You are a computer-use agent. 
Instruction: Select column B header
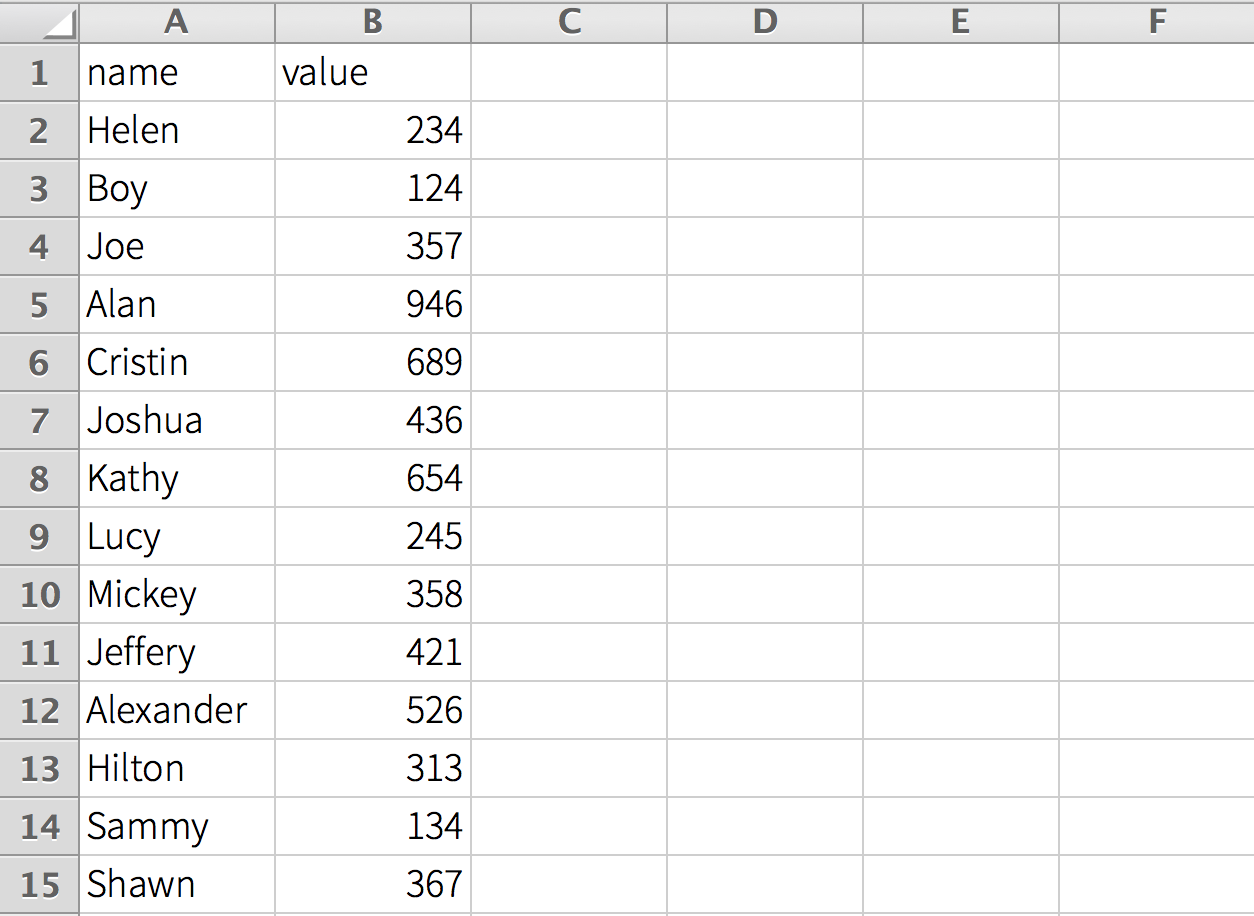373,21
